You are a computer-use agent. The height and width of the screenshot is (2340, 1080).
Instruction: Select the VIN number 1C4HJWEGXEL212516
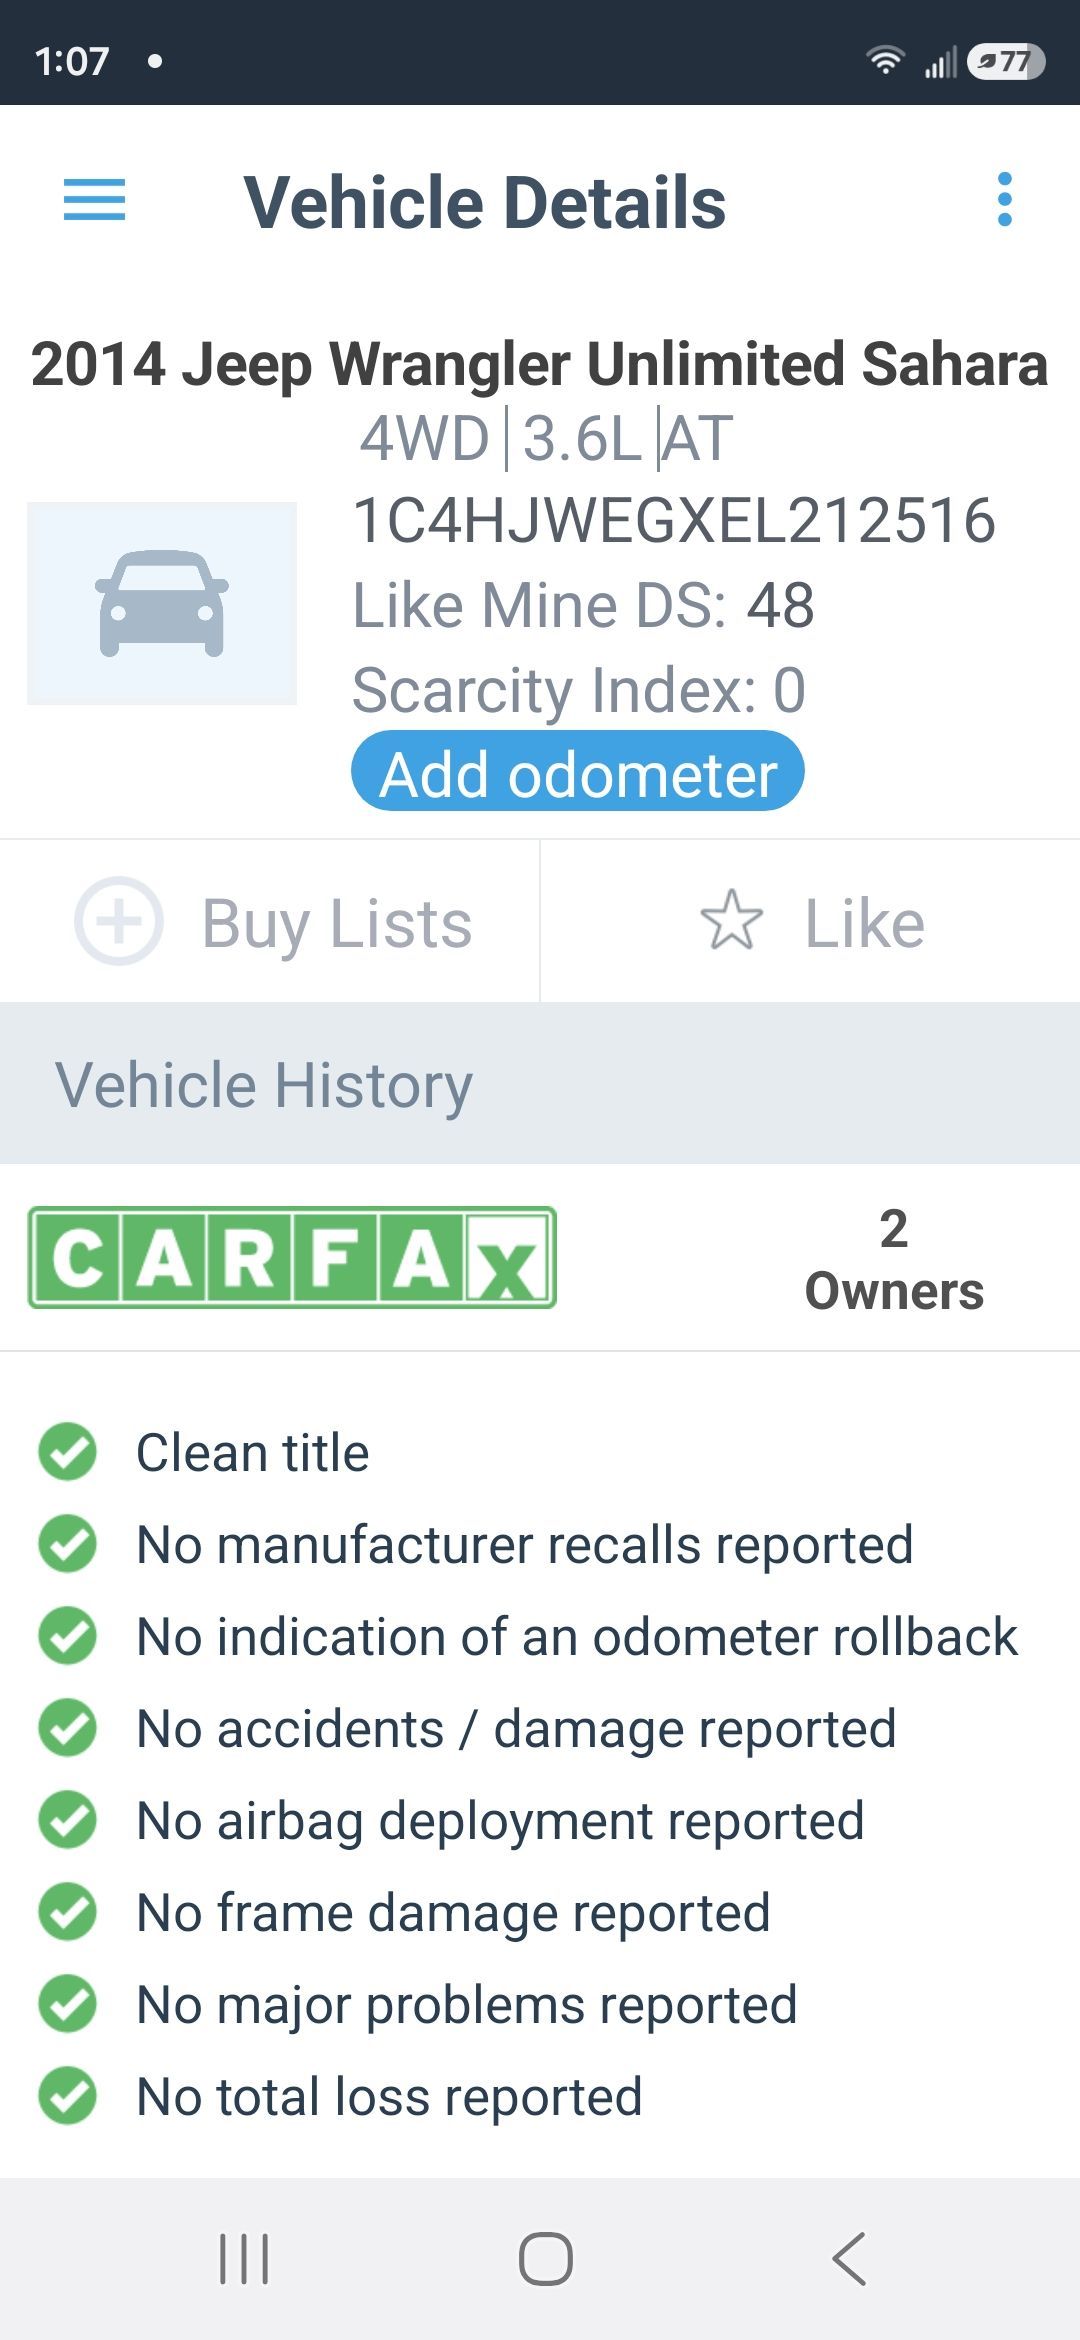click(674, 521)
